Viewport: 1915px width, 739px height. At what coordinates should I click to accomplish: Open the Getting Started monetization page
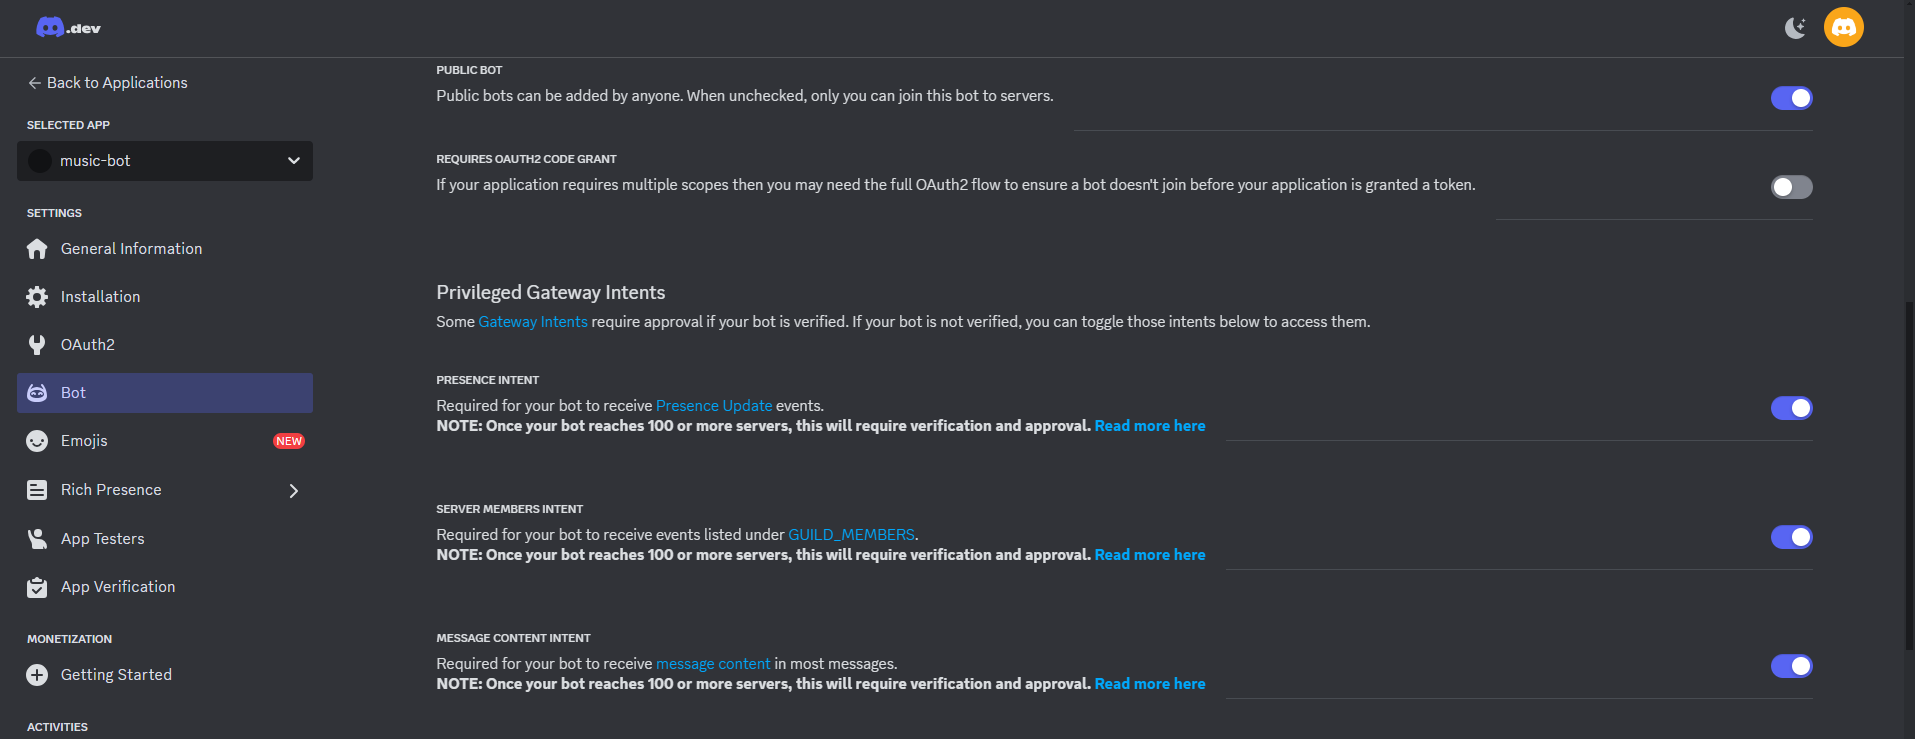pos(116,674)
